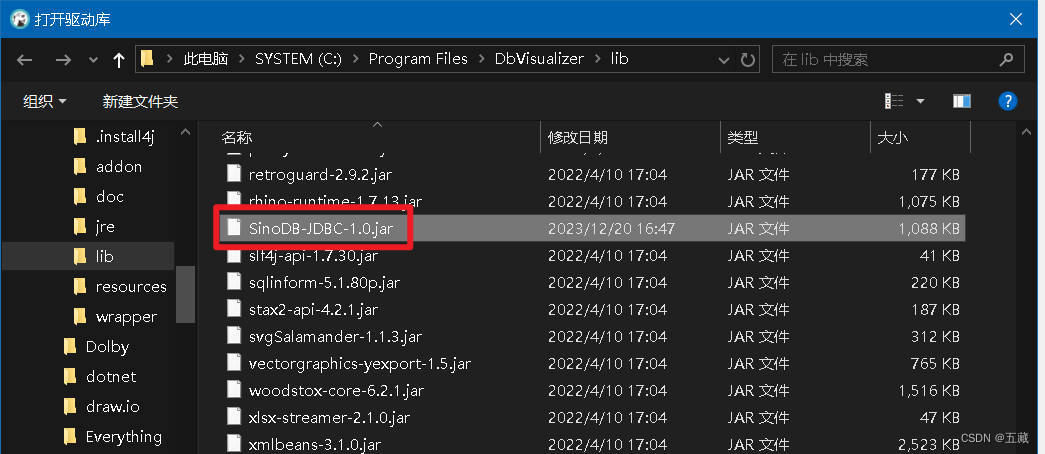This screenshot has width=1045, height=454.
Task: Click size 2,523 KB cell
Action: point(928,444)
